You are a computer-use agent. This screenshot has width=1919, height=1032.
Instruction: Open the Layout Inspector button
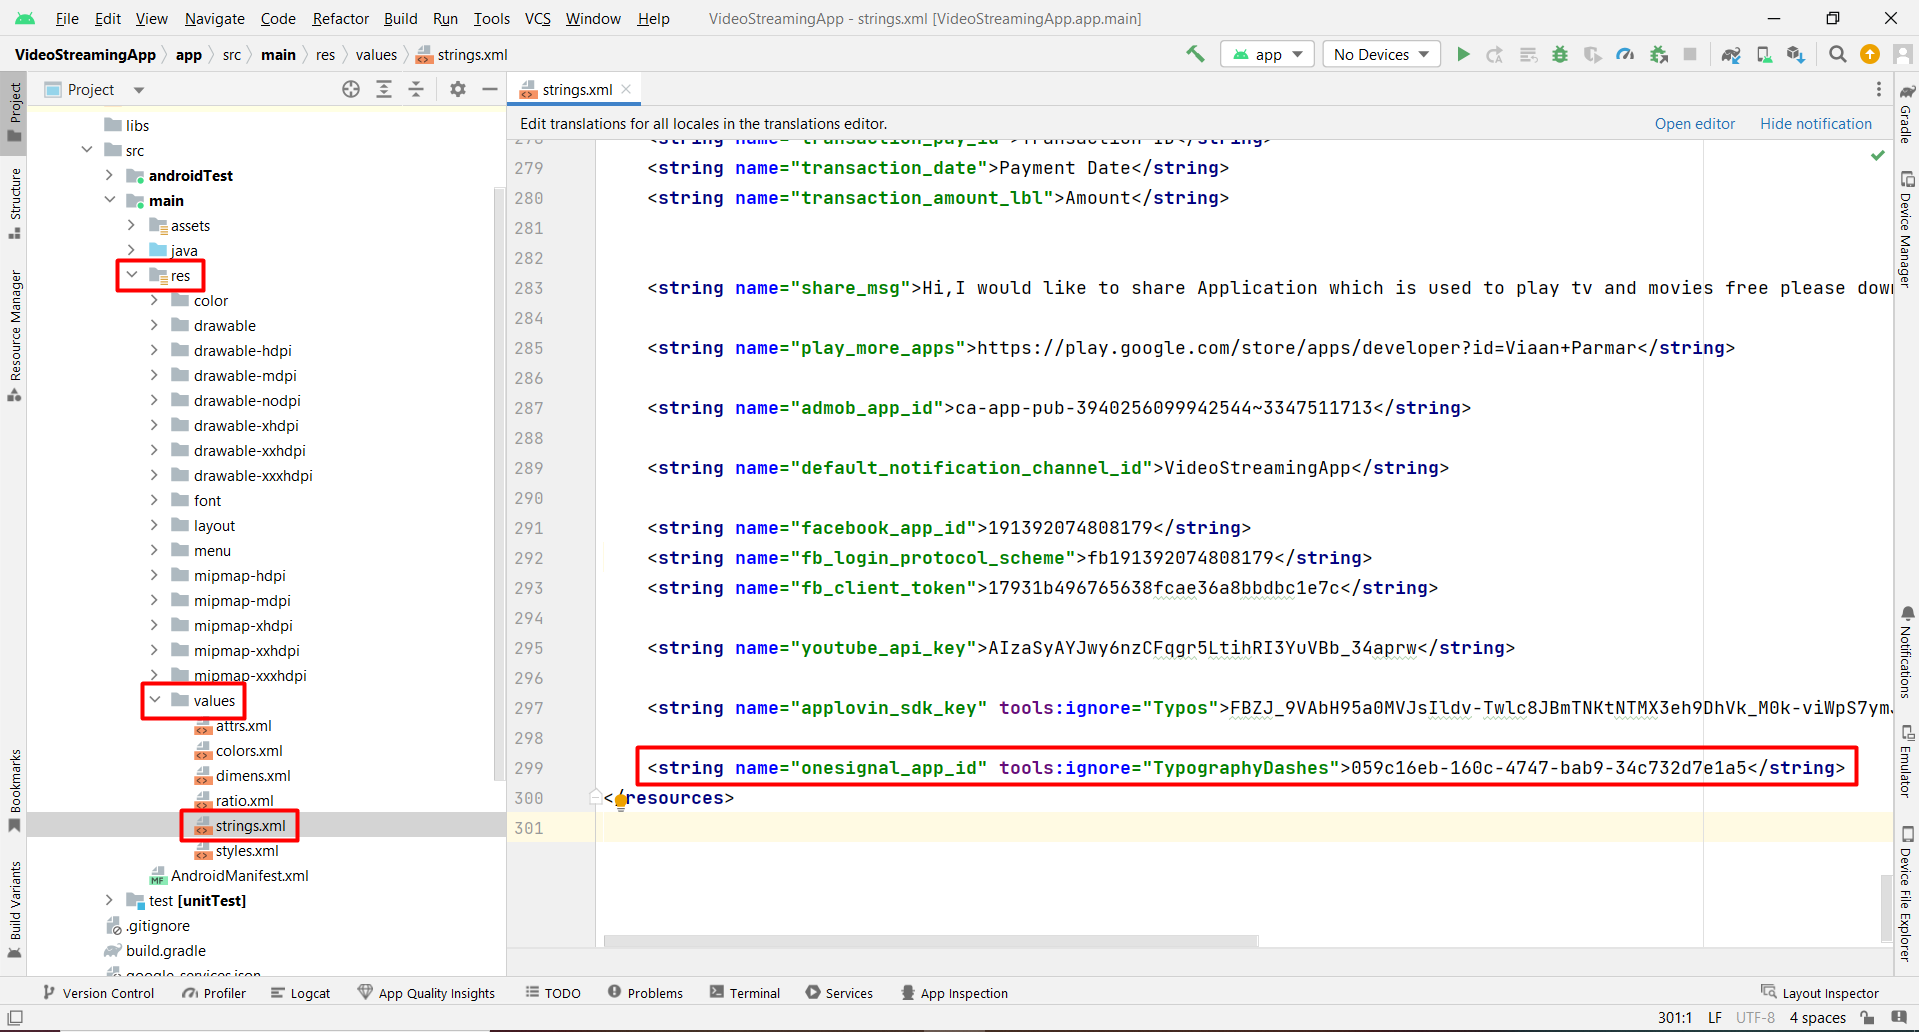coord(1820,993)
